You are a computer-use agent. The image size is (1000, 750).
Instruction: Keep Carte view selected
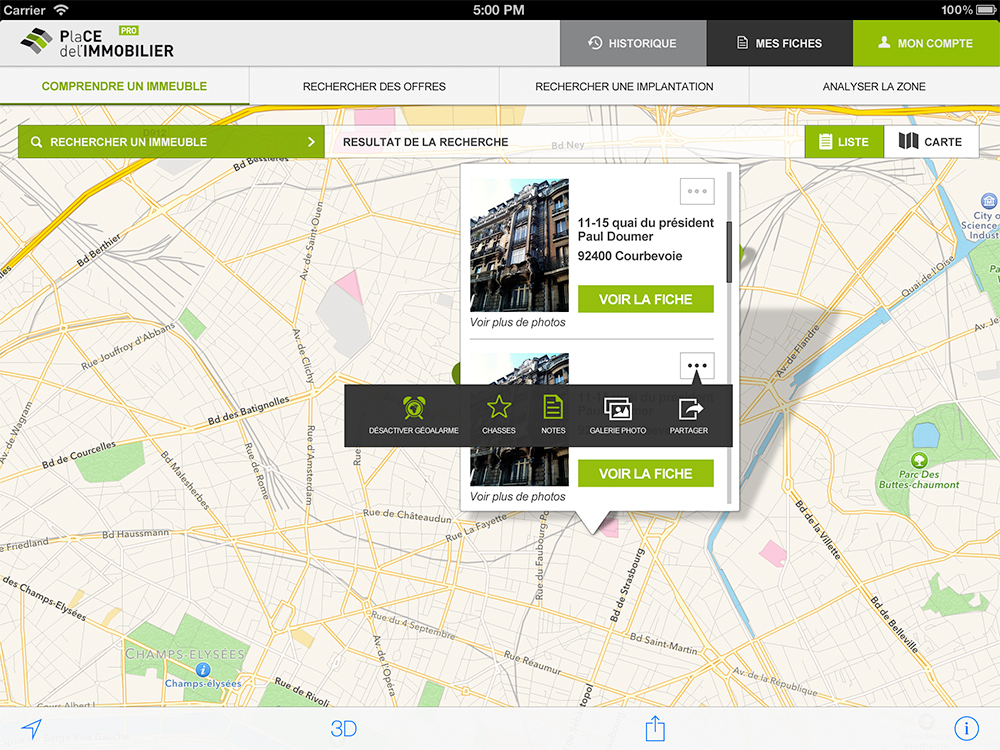click(932, 141)
